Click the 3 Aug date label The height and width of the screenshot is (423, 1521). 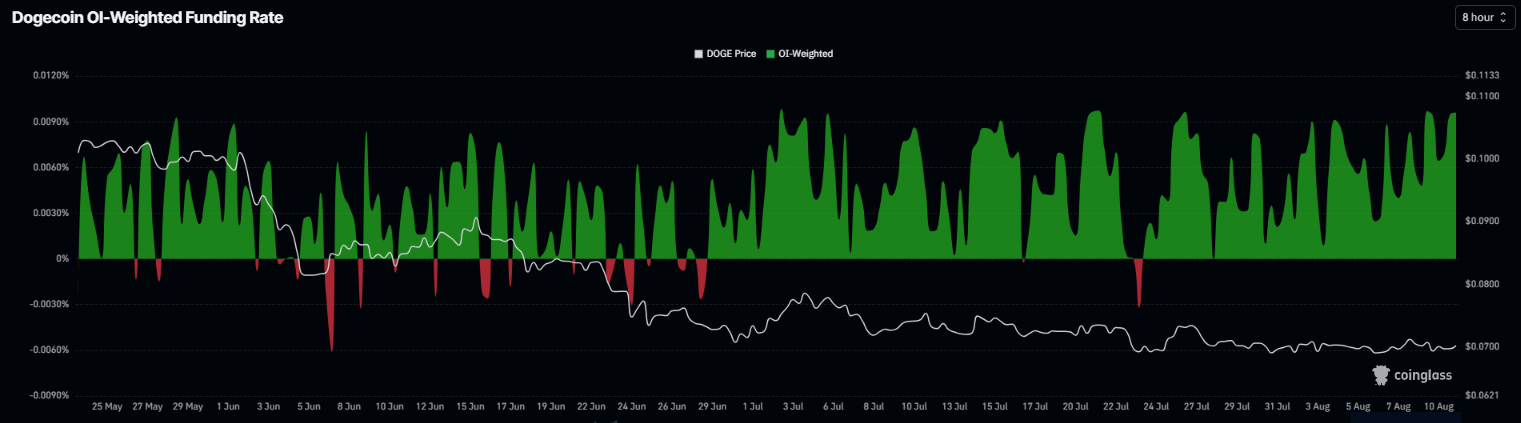tap(1318, 407)
